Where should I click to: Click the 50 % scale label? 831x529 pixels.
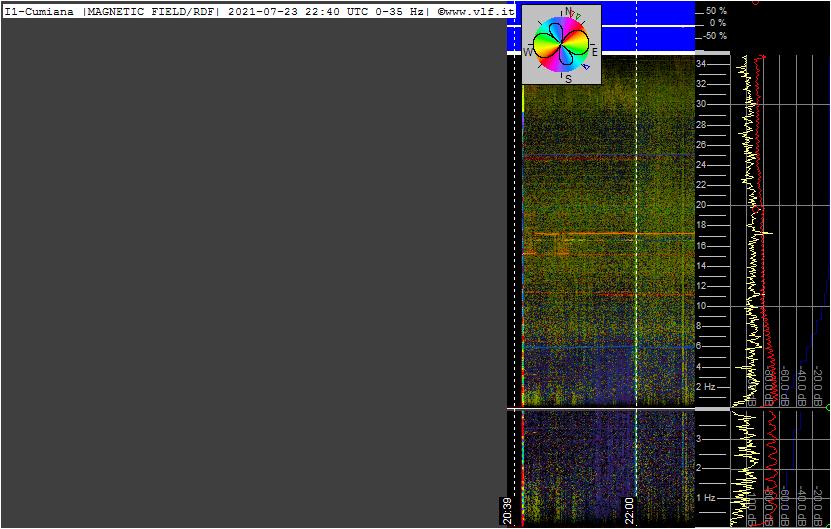716,11
